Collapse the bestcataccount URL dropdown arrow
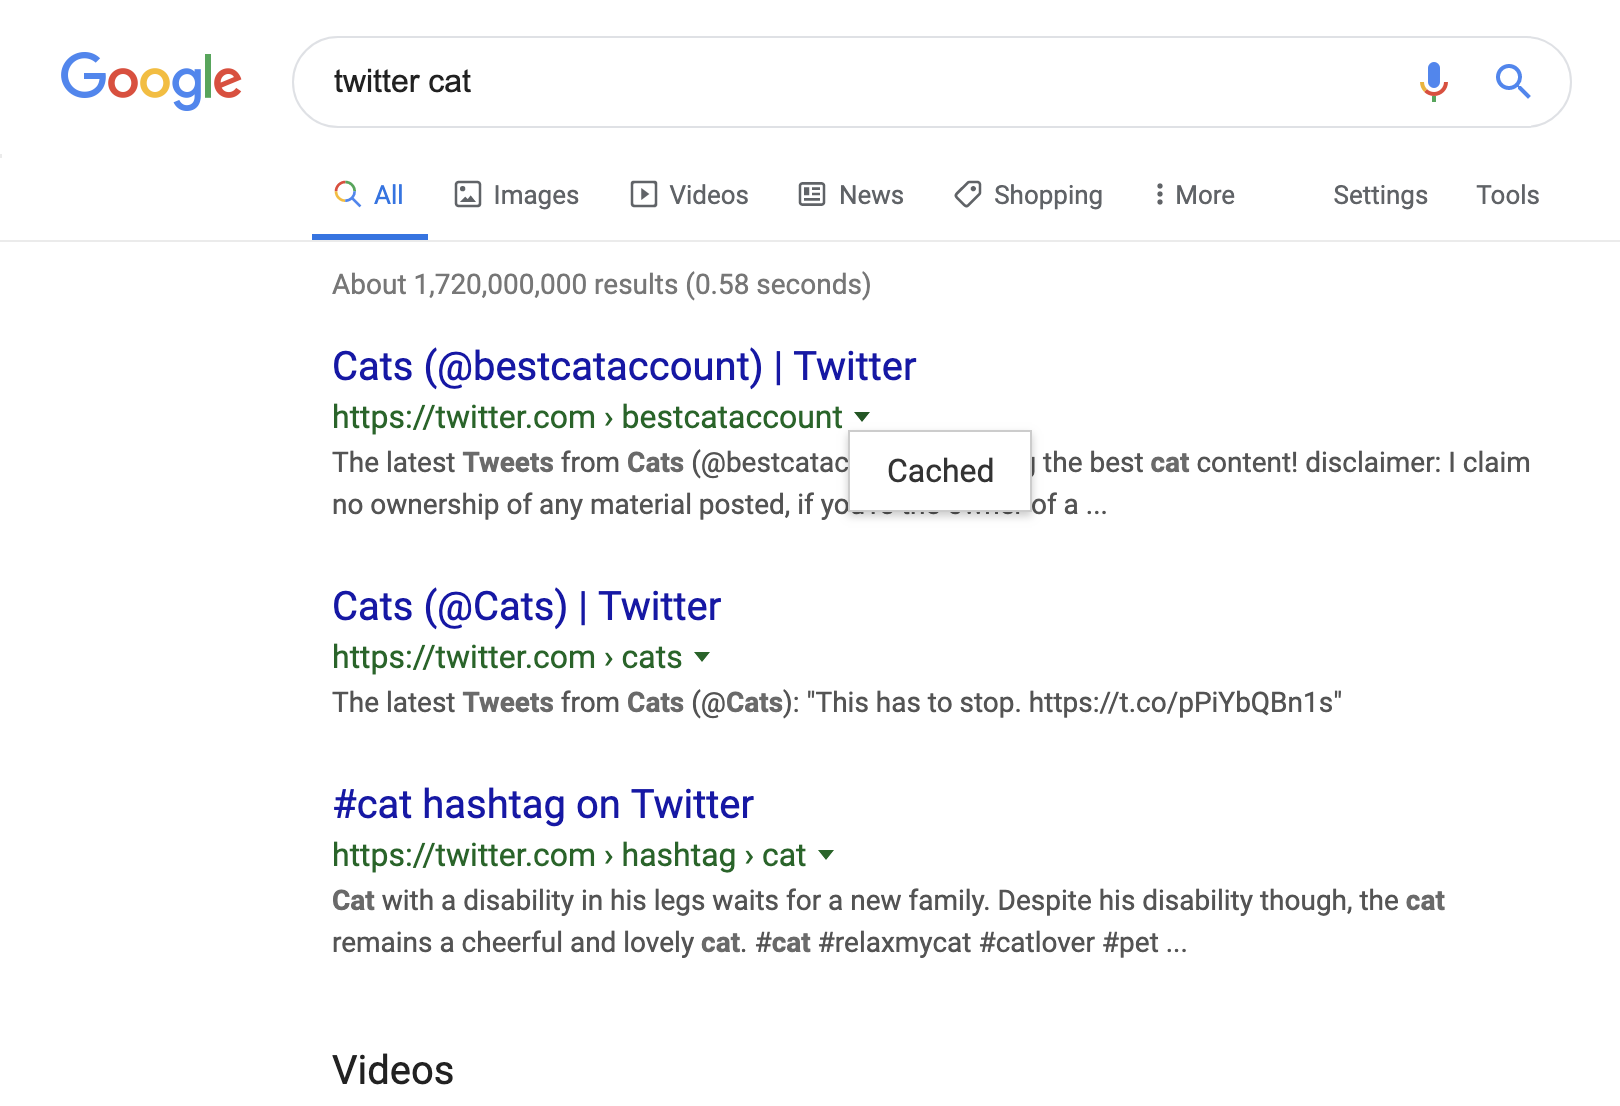This screenshot has width=1620, height=1106. (x=862, y=417)
